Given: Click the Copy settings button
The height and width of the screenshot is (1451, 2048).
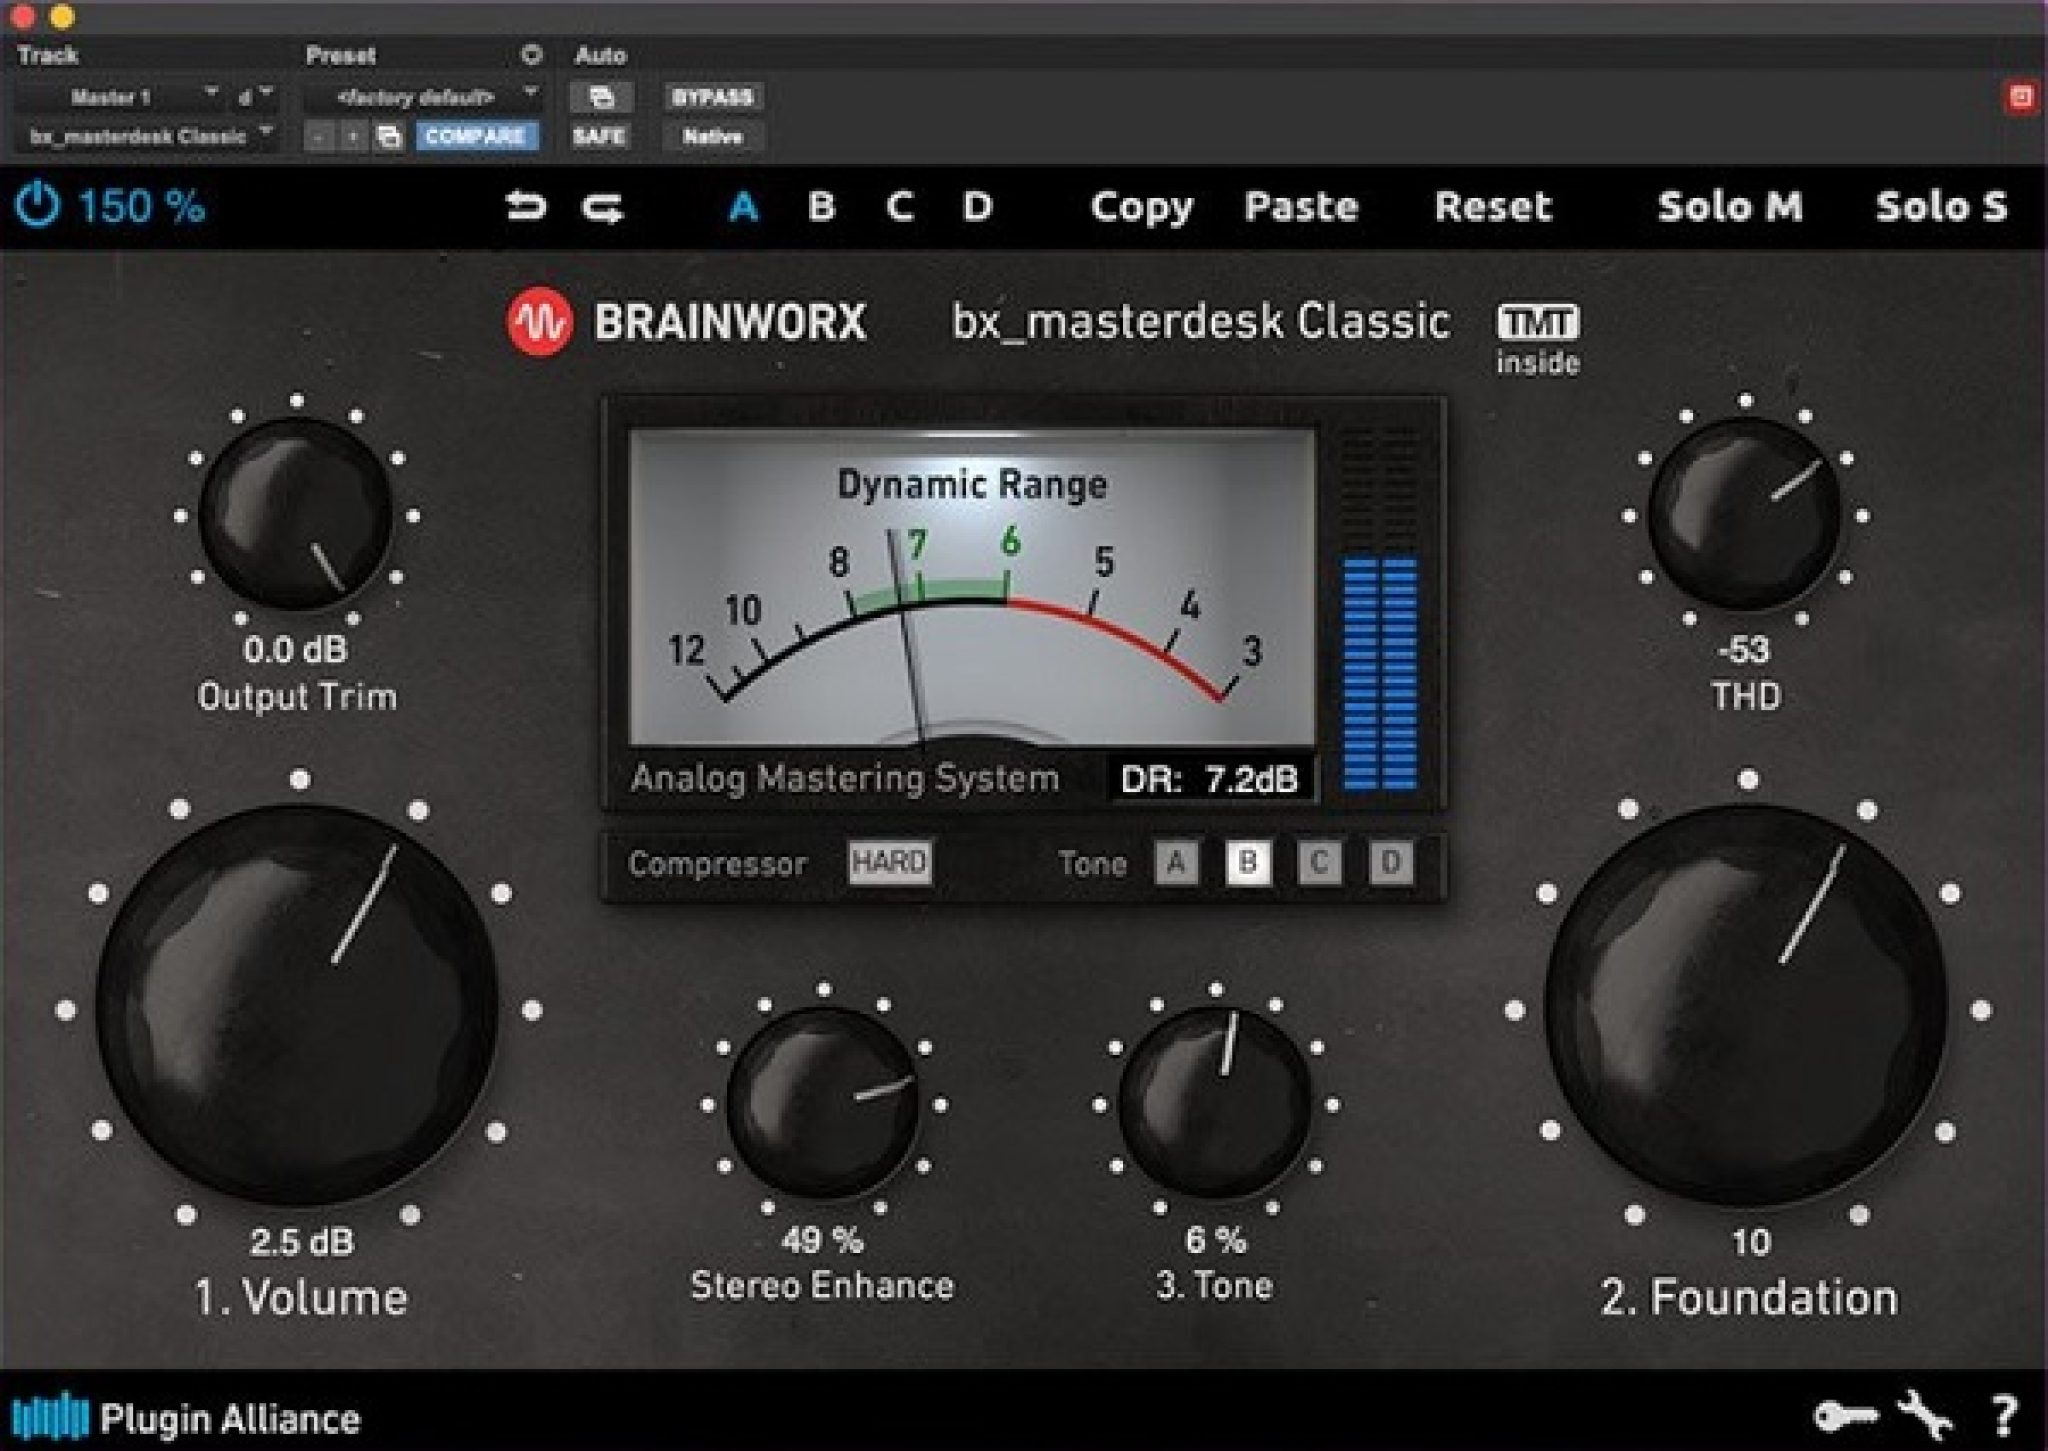Looking at the screenshot, I should 1141,208.
